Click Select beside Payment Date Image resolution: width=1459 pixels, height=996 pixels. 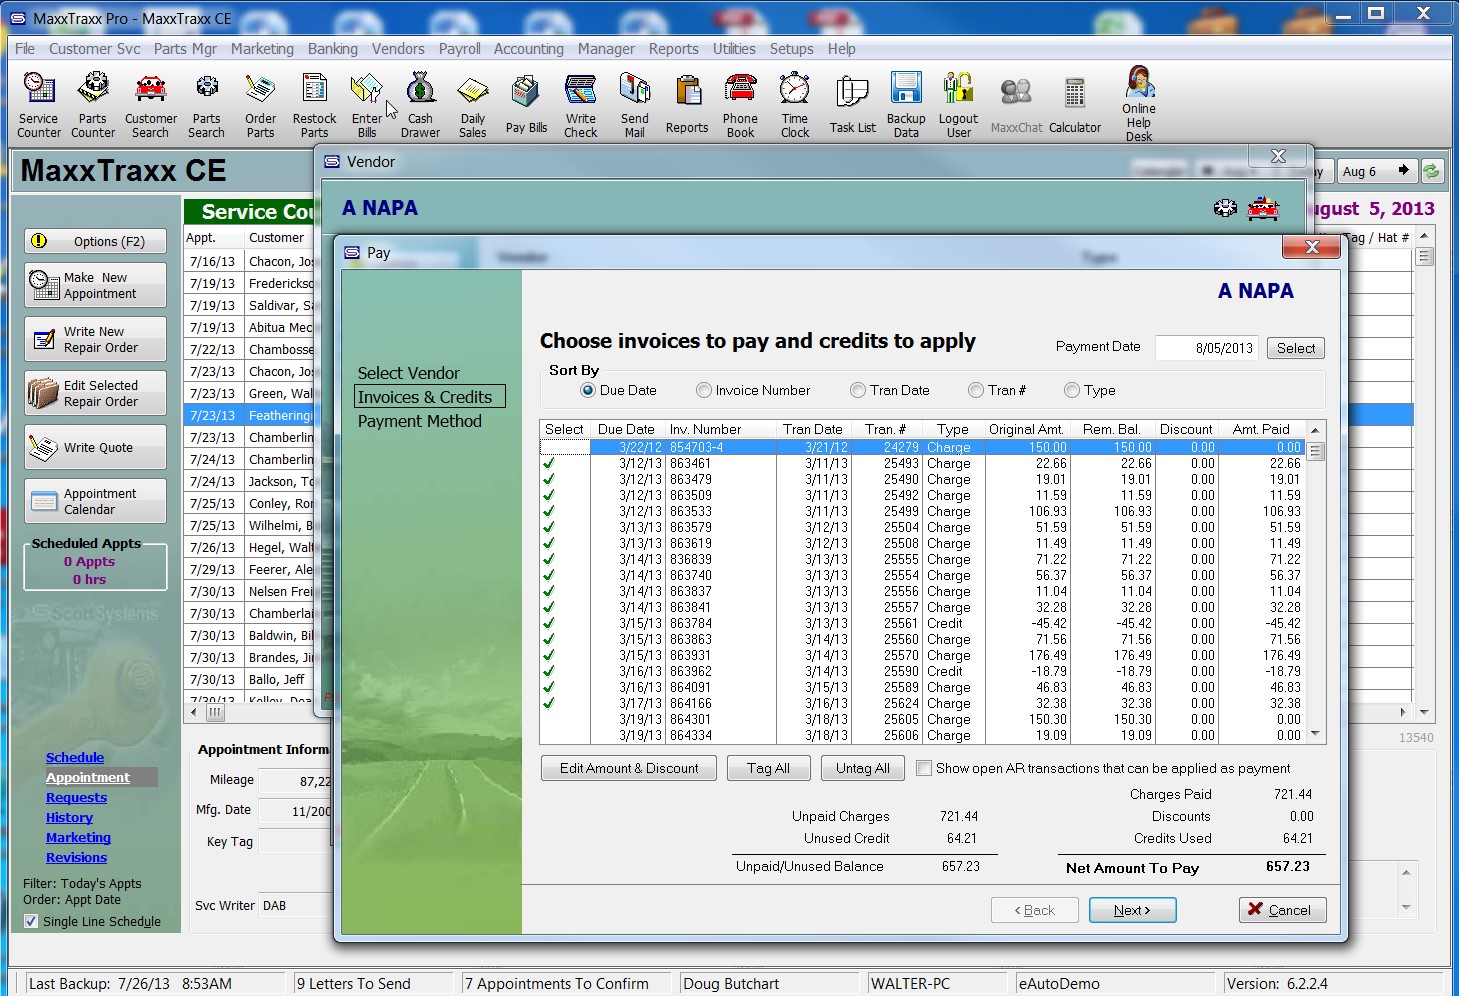pos(1296,348)
